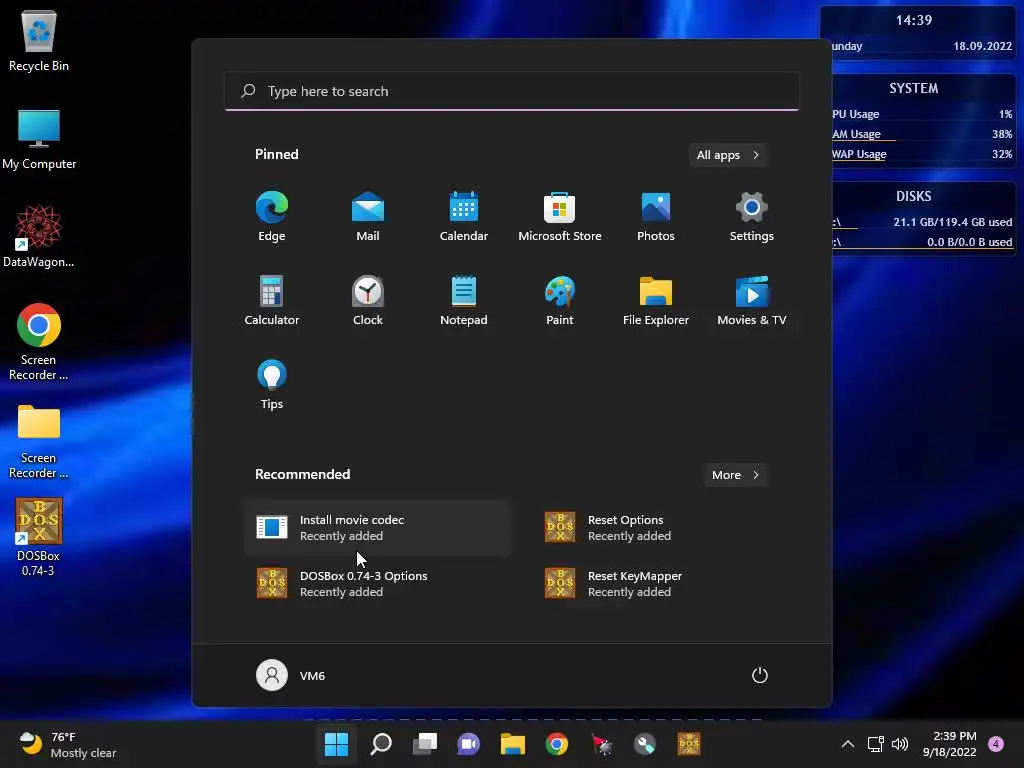The image size is (1024, 768).
Task: Click the SYSTEM heading in desktop widget
Action: (x=914, y=88)
